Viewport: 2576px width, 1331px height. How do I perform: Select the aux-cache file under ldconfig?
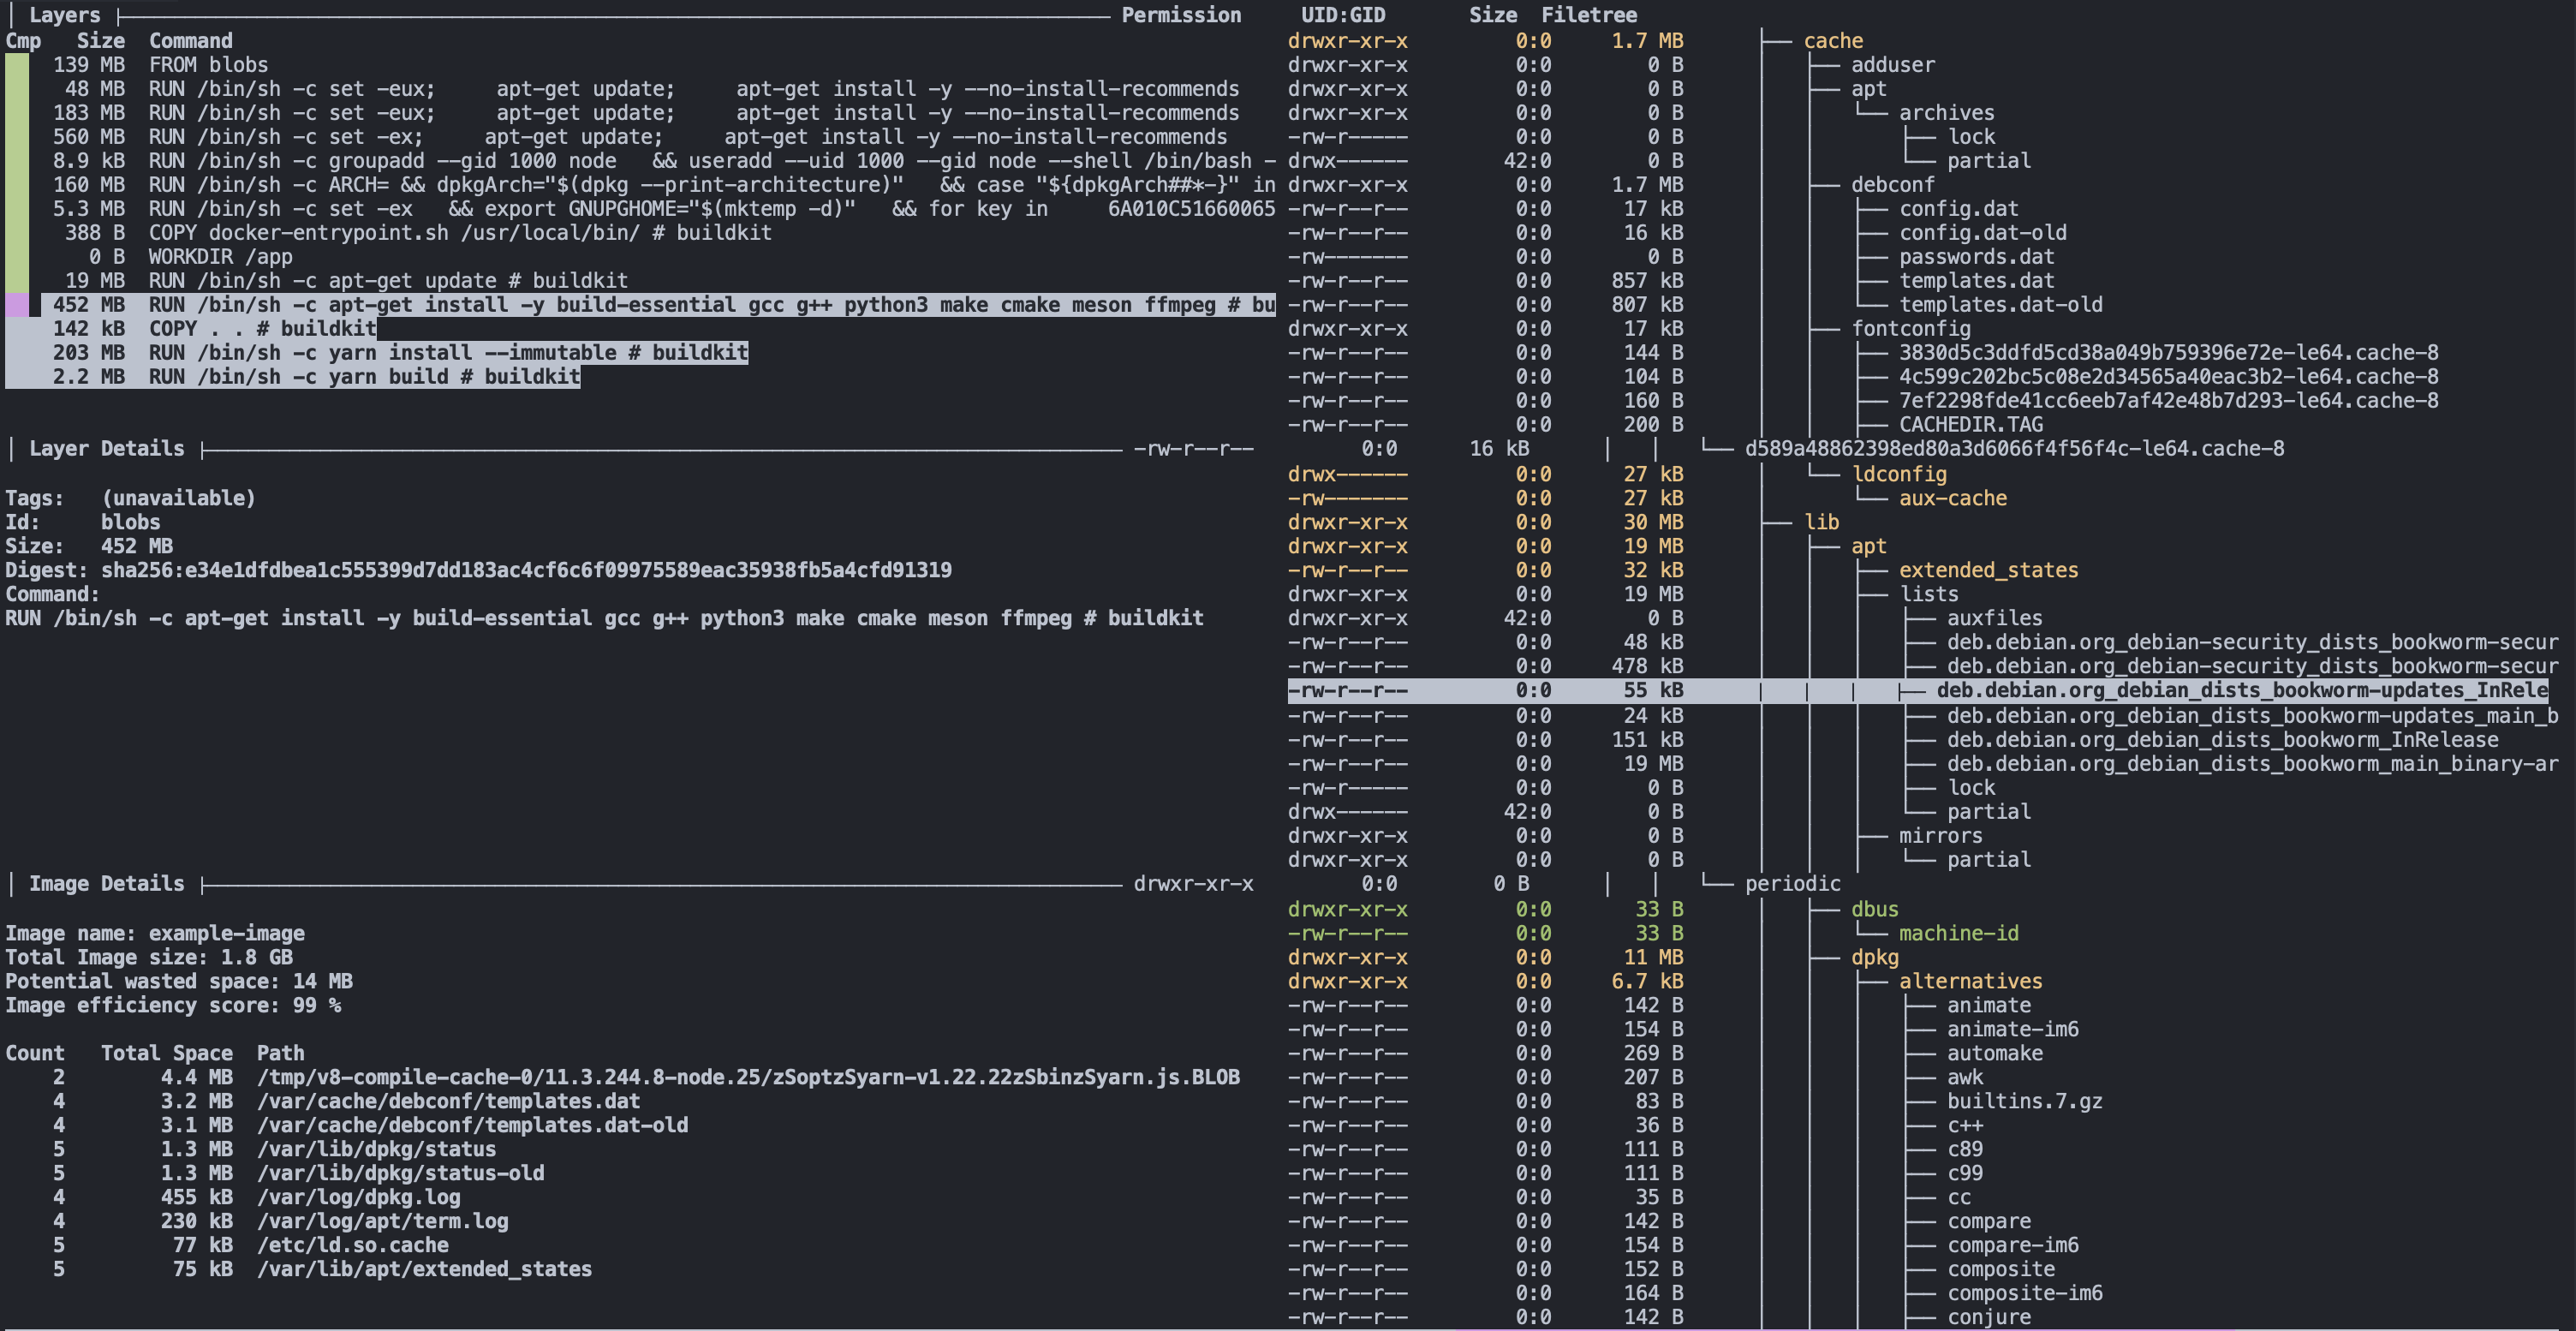pyautogui.click(x=1952, y=498)
